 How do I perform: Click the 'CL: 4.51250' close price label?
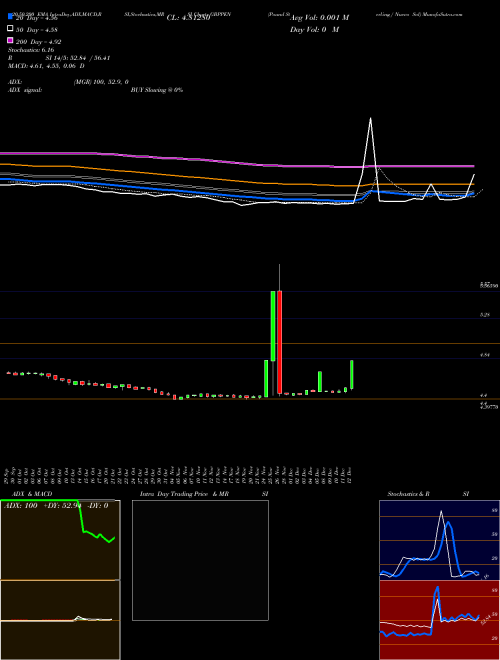tap(188, 18)
